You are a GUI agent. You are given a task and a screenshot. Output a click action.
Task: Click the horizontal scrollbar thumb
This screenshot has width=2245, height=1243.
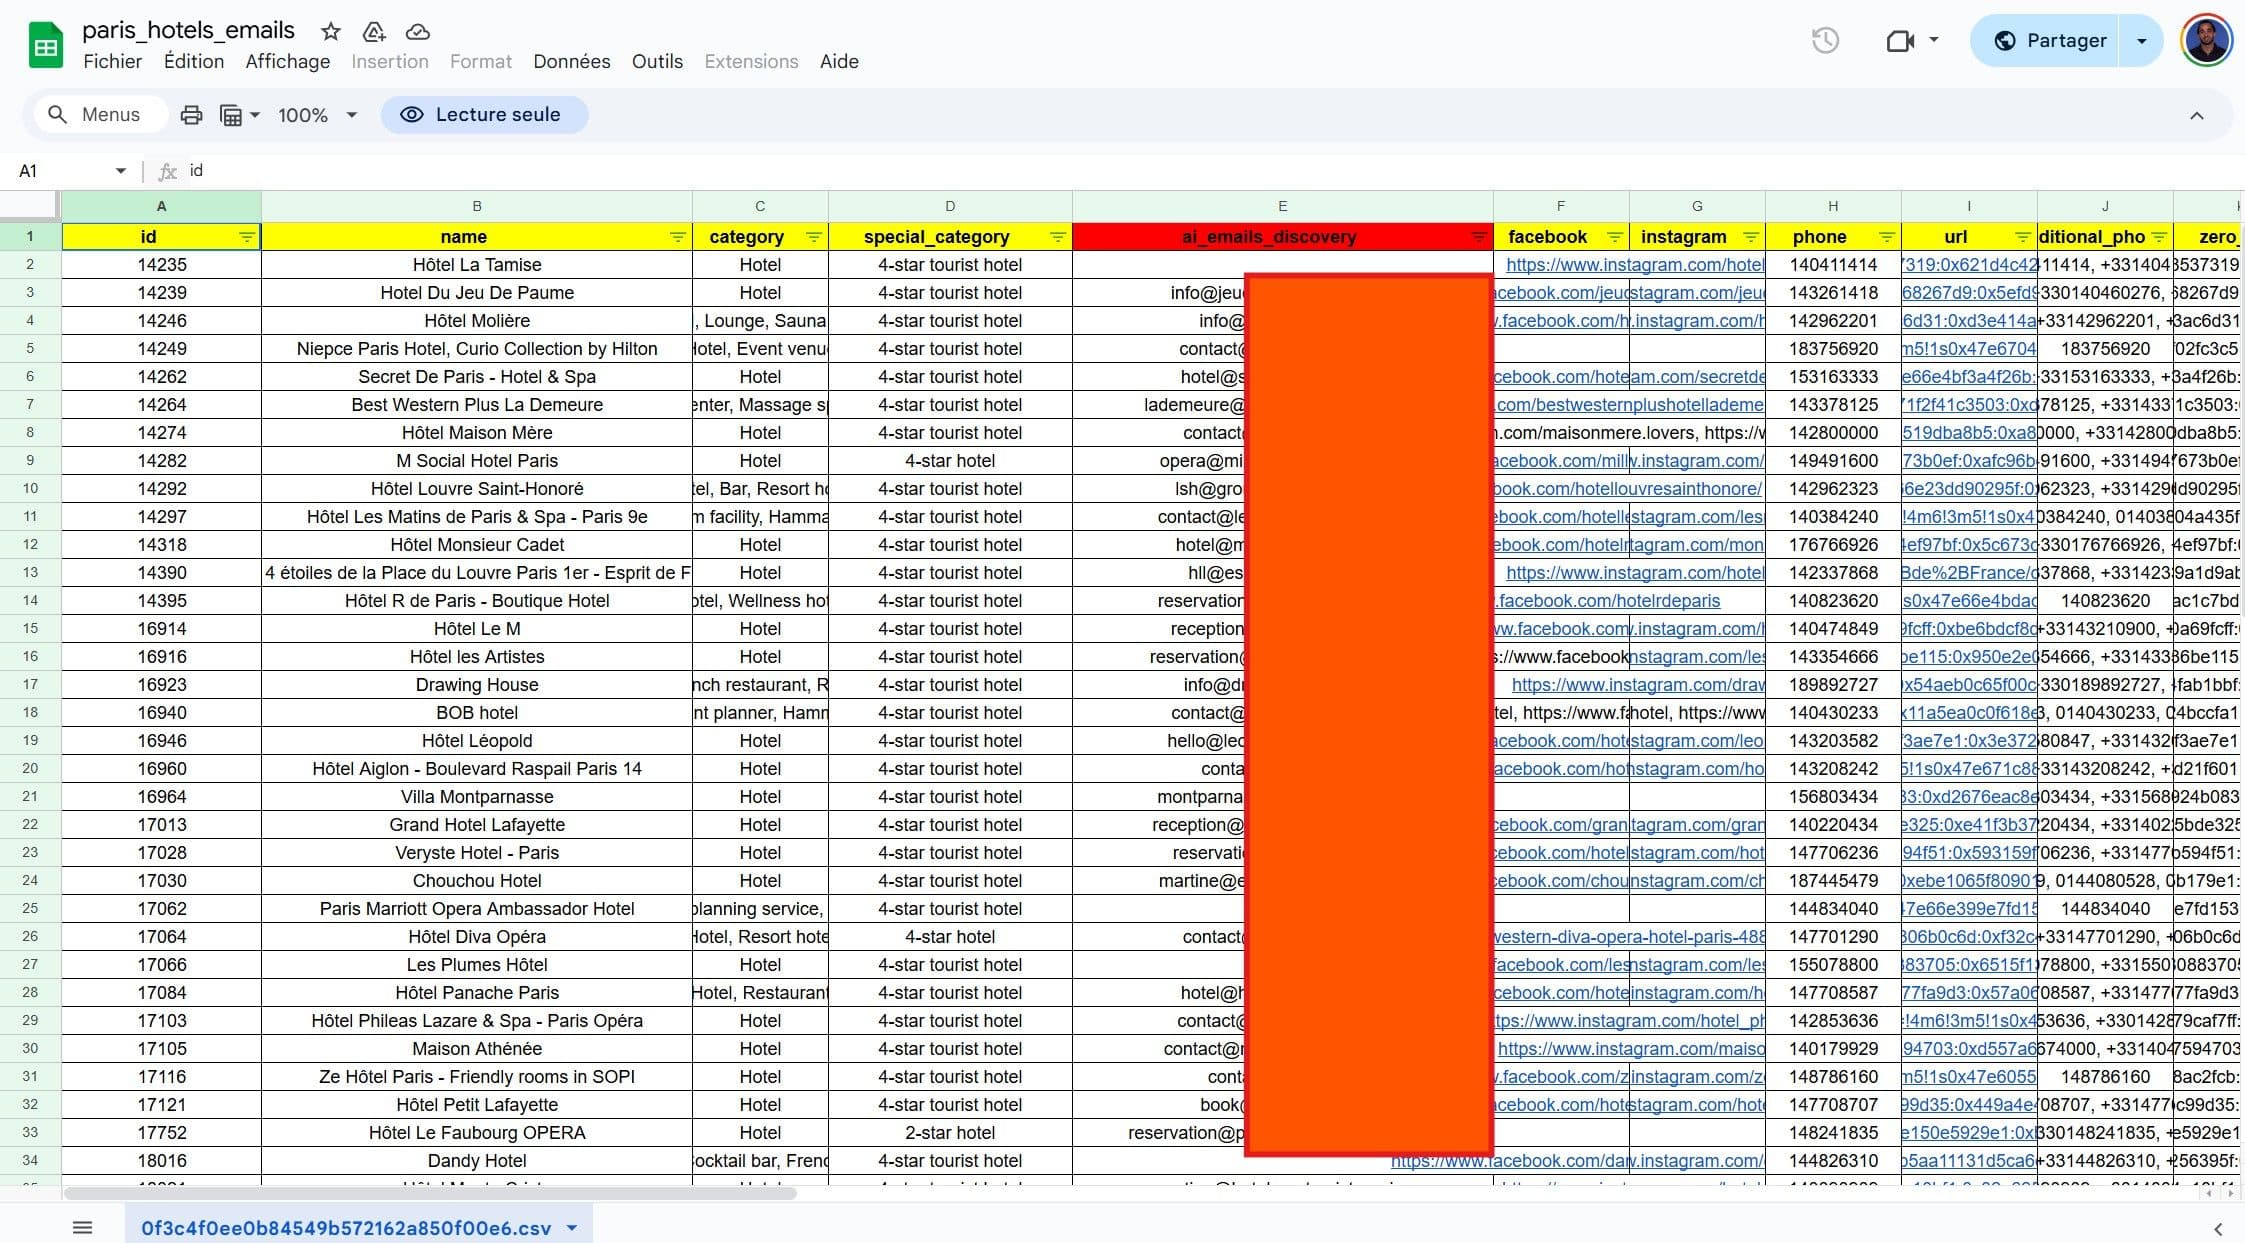click(x=430, y=1193)
